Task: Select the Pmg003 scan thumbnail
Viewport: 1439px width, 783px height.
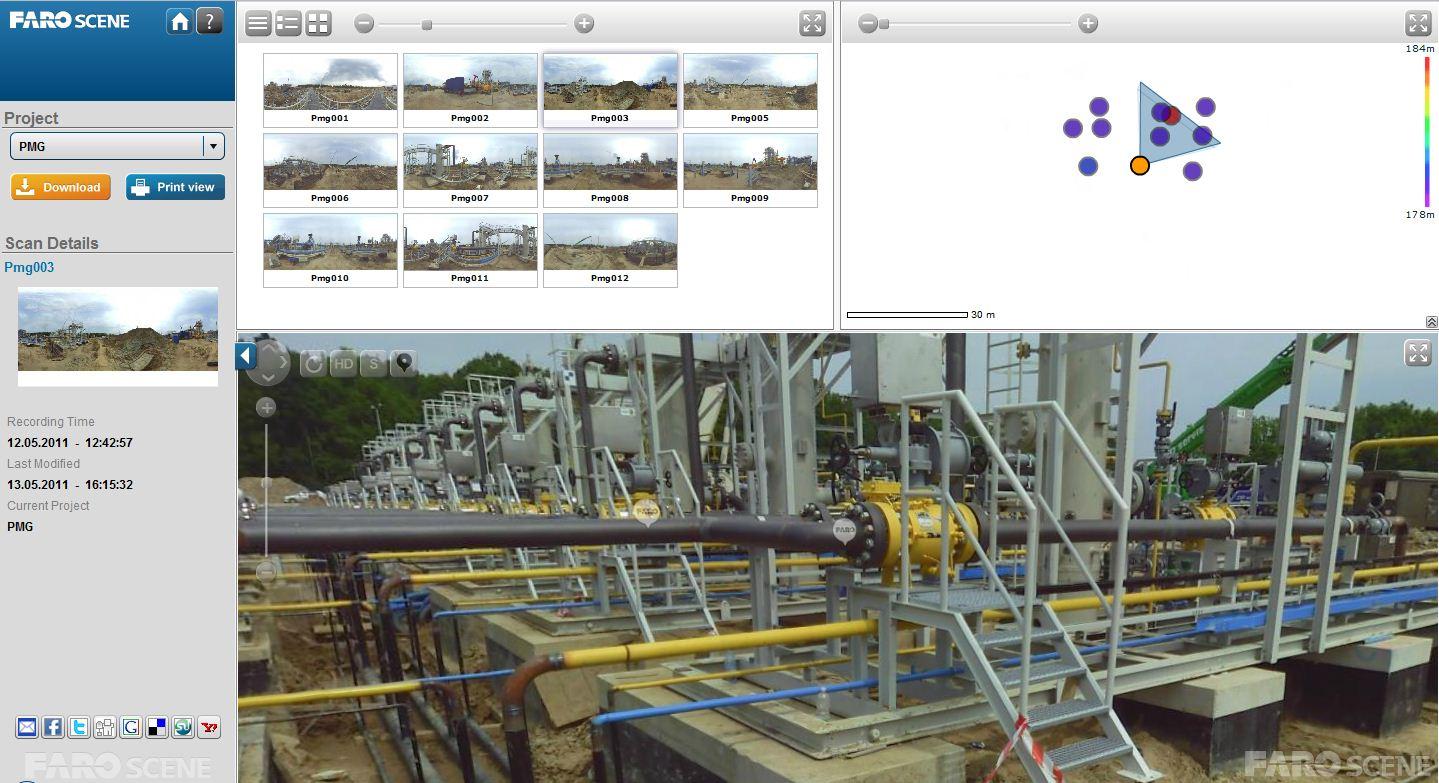Action: point(610,90)
